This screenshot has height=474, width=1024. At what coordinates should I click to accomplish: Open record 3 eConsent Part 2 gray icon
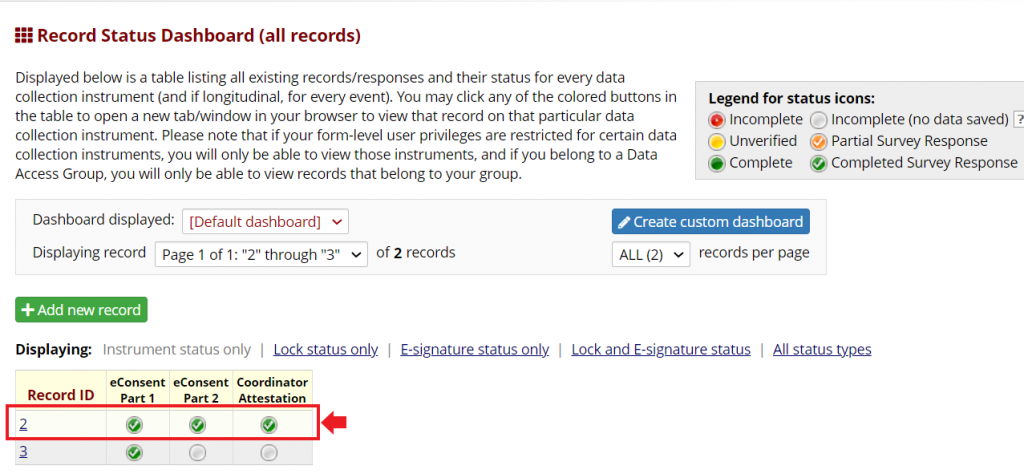201,452
